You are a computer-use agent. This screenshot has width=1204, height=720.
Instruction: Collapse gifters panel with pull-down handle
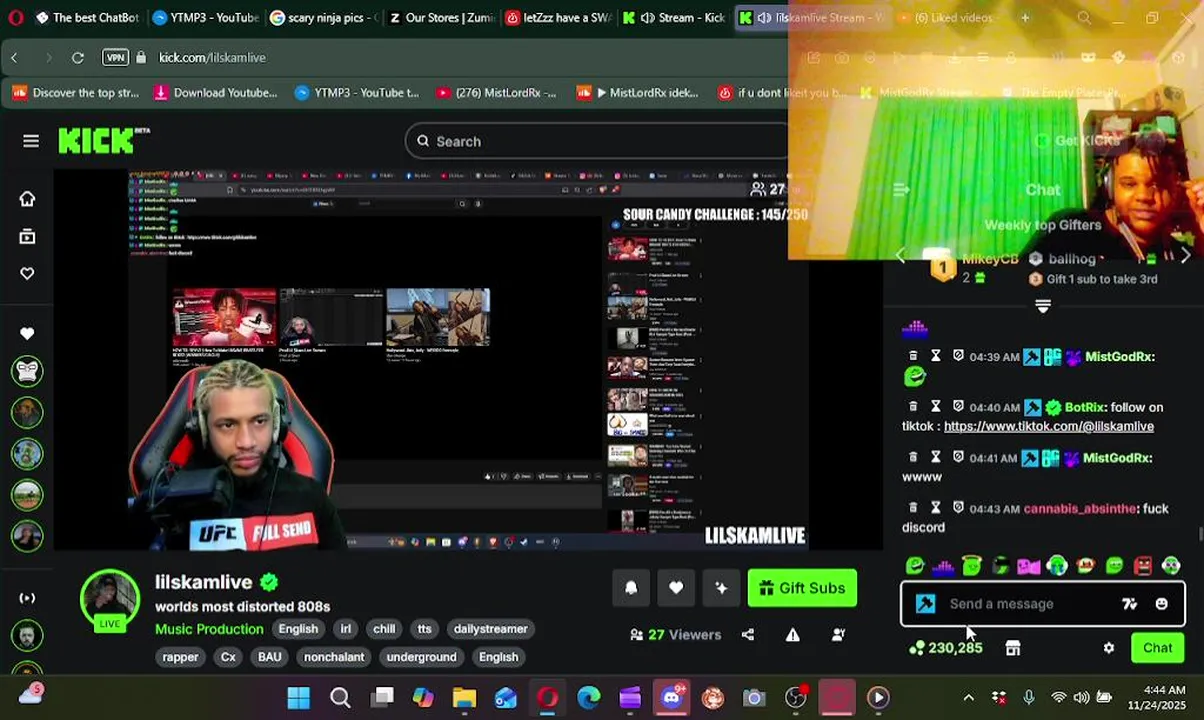click(x=1043, y=306)
